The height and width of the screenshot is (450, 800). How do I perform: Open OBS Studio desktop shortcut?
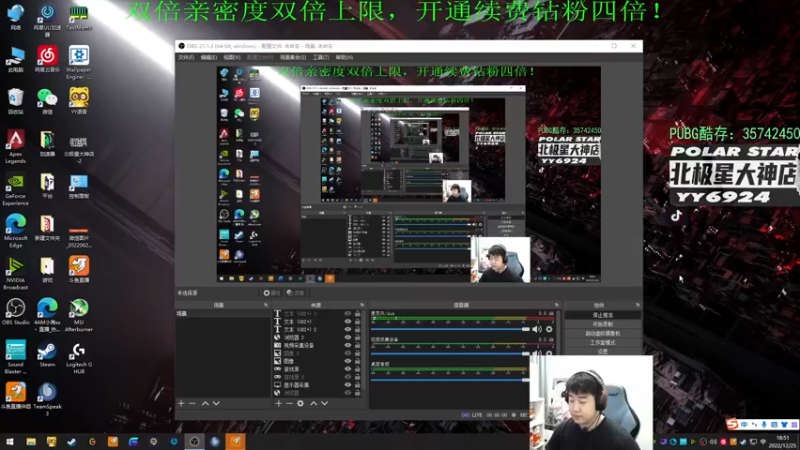point(15,312)
